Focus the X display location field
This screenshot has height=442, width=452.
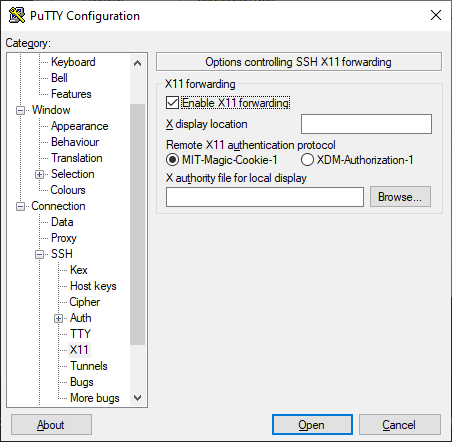click(366, 124)
